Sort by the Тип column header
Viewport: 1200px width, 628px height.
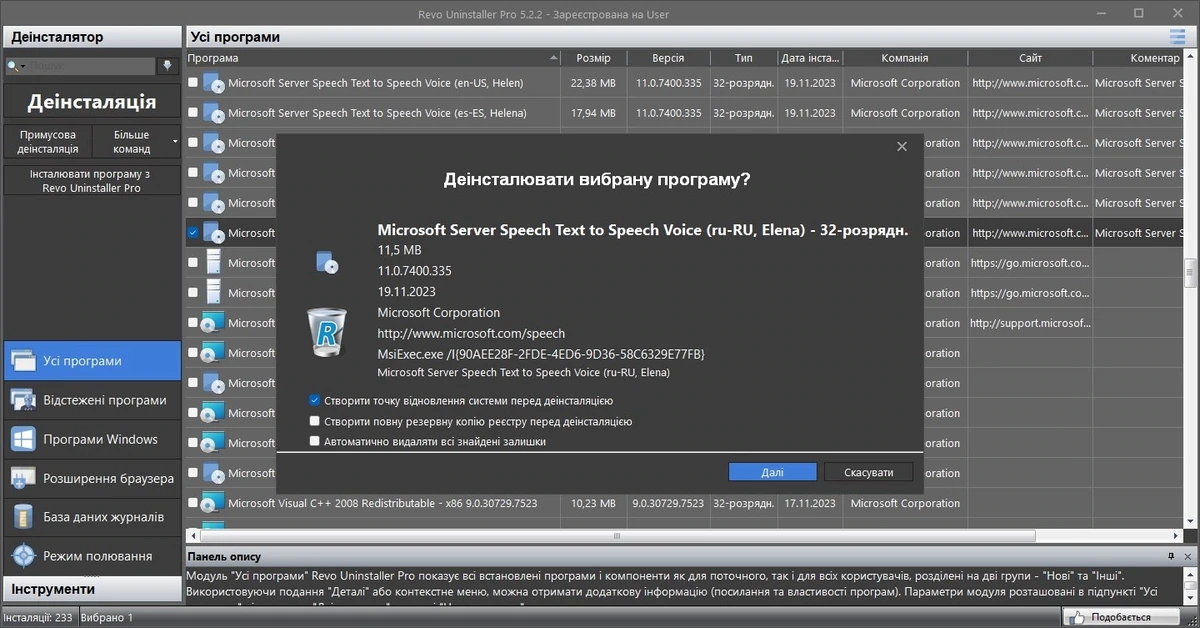coord(743,58)
